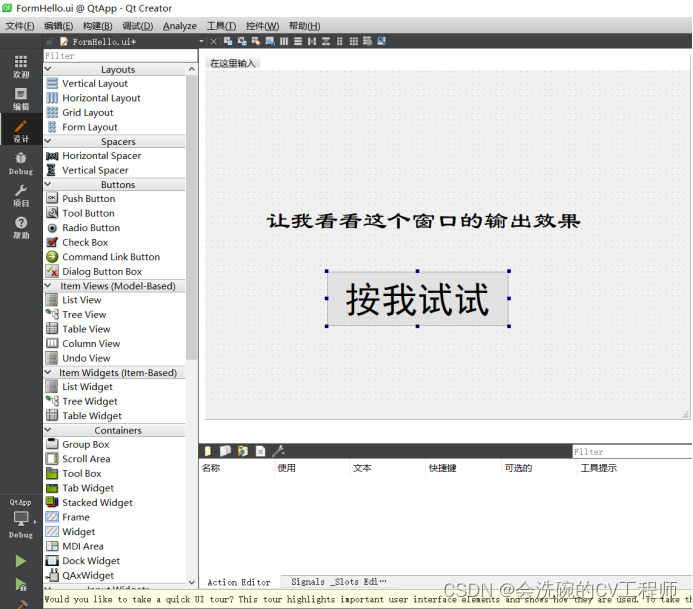Select Edit Tab Order mode in toolbar
The image size is (693, 609).
coord(270,41)
